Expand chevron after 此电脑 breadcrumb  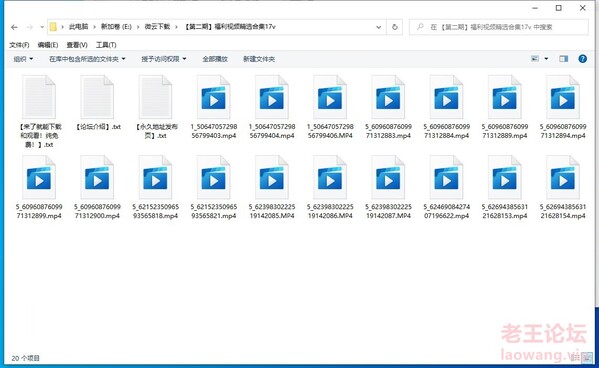(94, 27)
